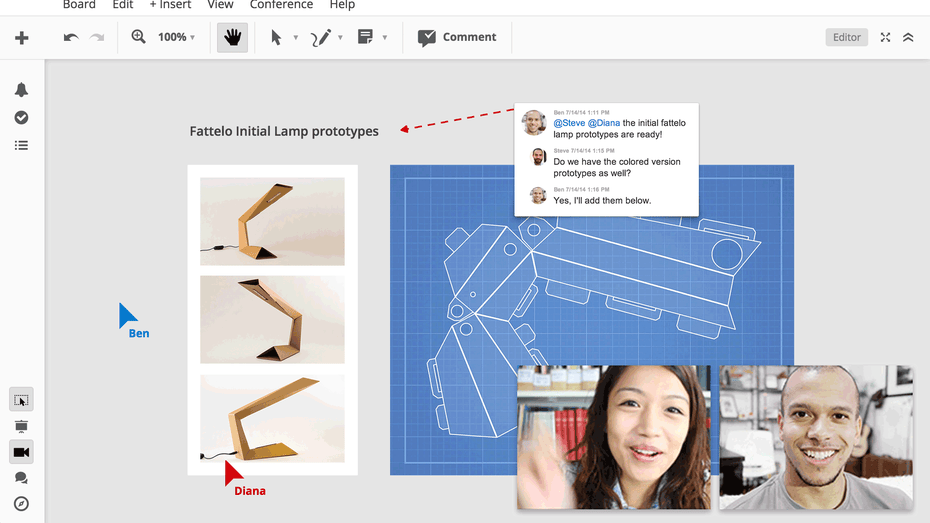Toggle collaborator cursors display
Image resolution: width=930 pixels, height=523 pixels.
(21, 400)
